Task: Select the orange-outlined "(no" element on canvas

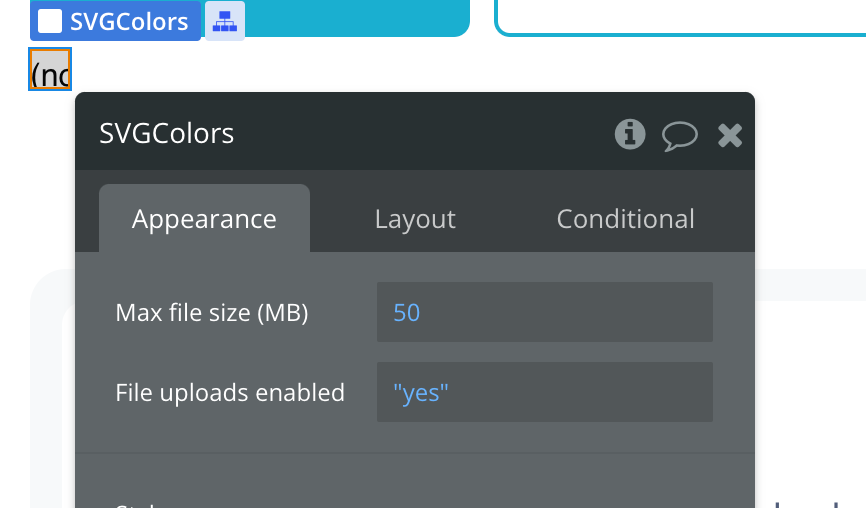Action: (x=50, y=74)
